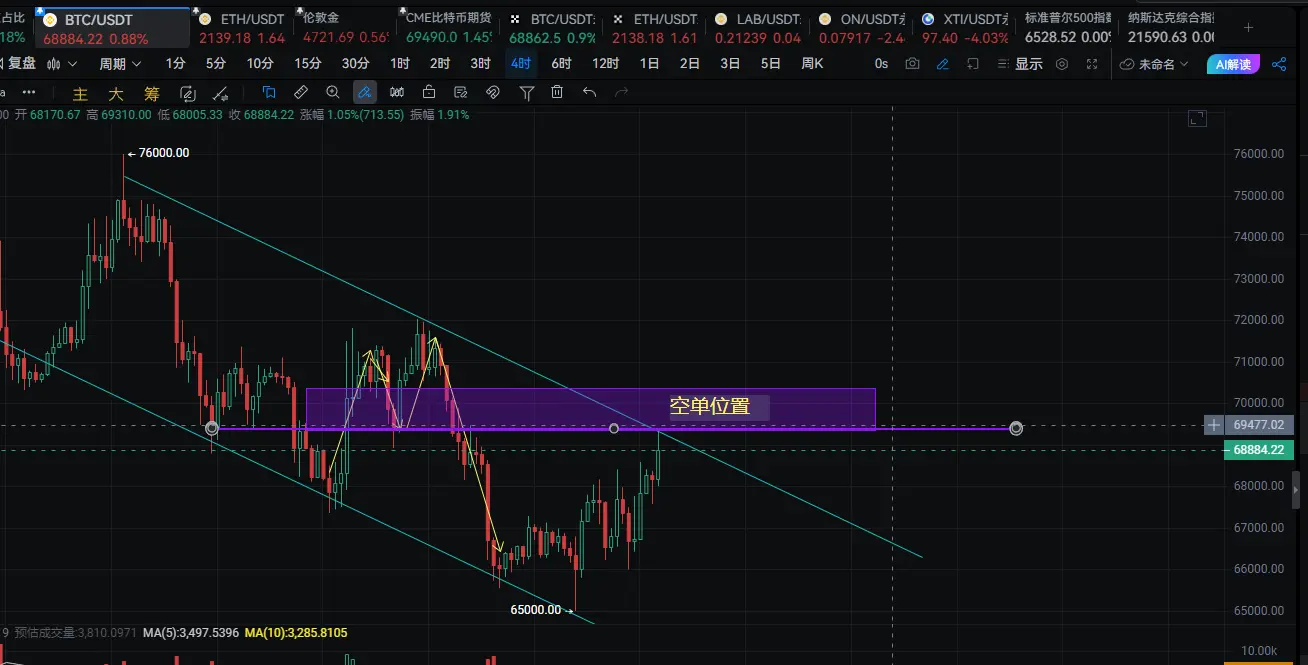The height and width of the screenshot is (665, 1308).
Task: Click the magnifier zoom tool
Action: click(x=333, y=92)
